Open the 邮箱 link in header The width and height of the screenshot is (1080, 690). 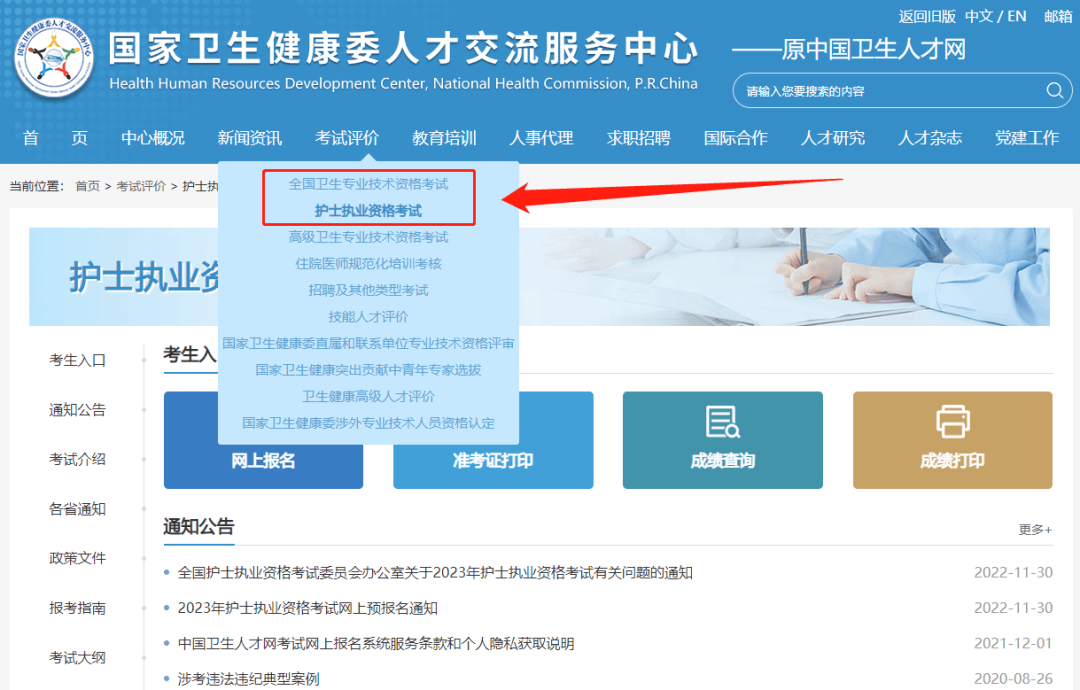click(x=1058, y=16)
